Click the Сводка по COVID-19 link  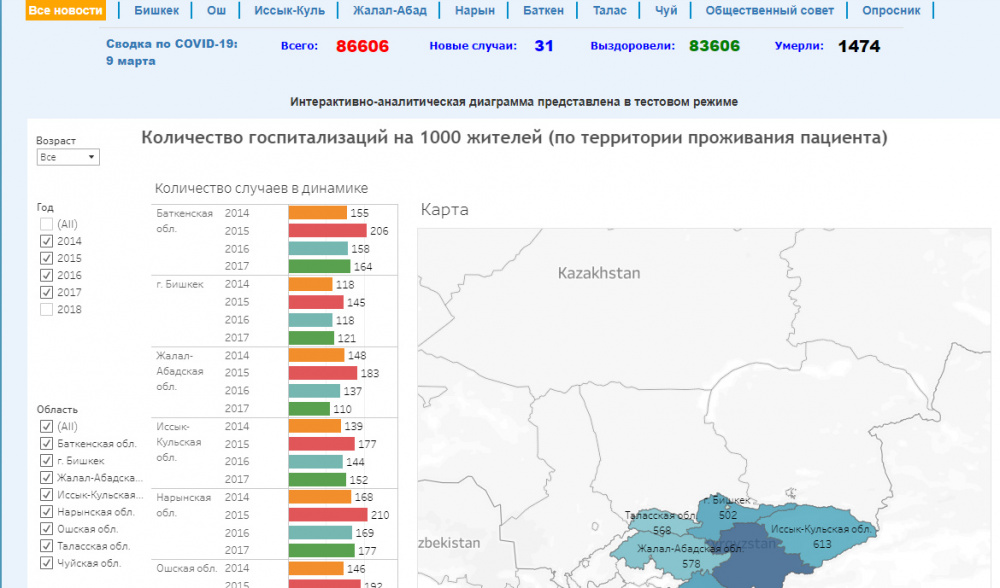coord(171,45)
